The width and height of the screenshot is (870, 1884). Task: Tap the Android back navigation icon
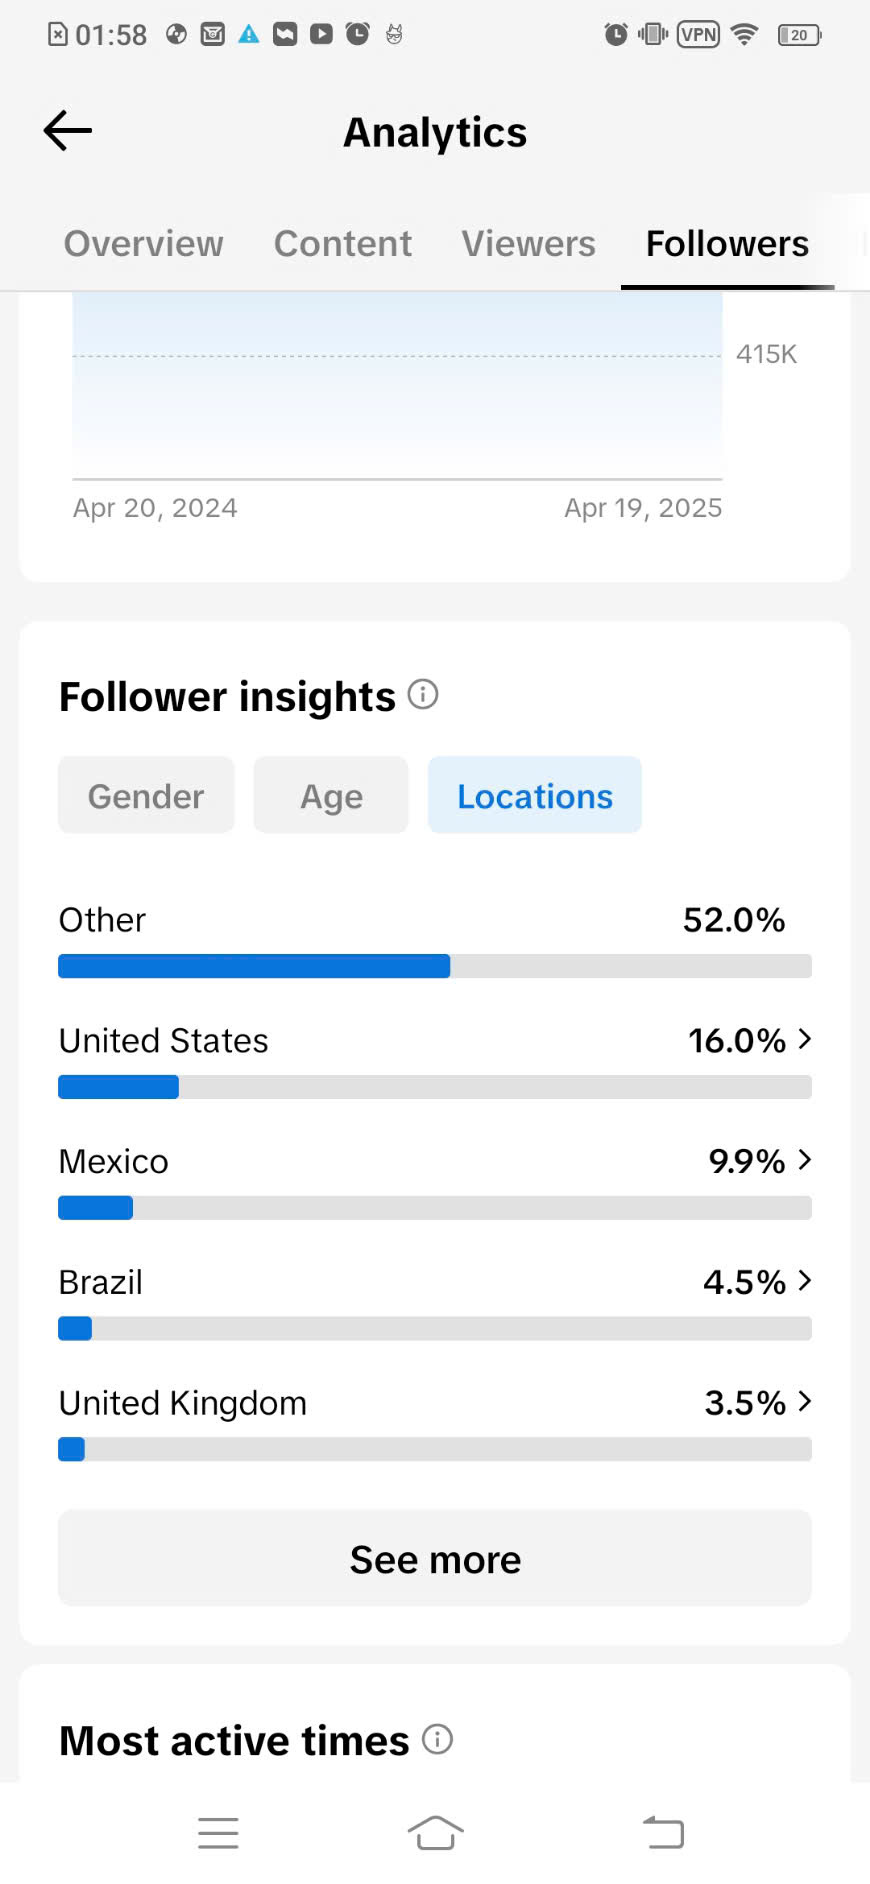(x=663, y=1832)
